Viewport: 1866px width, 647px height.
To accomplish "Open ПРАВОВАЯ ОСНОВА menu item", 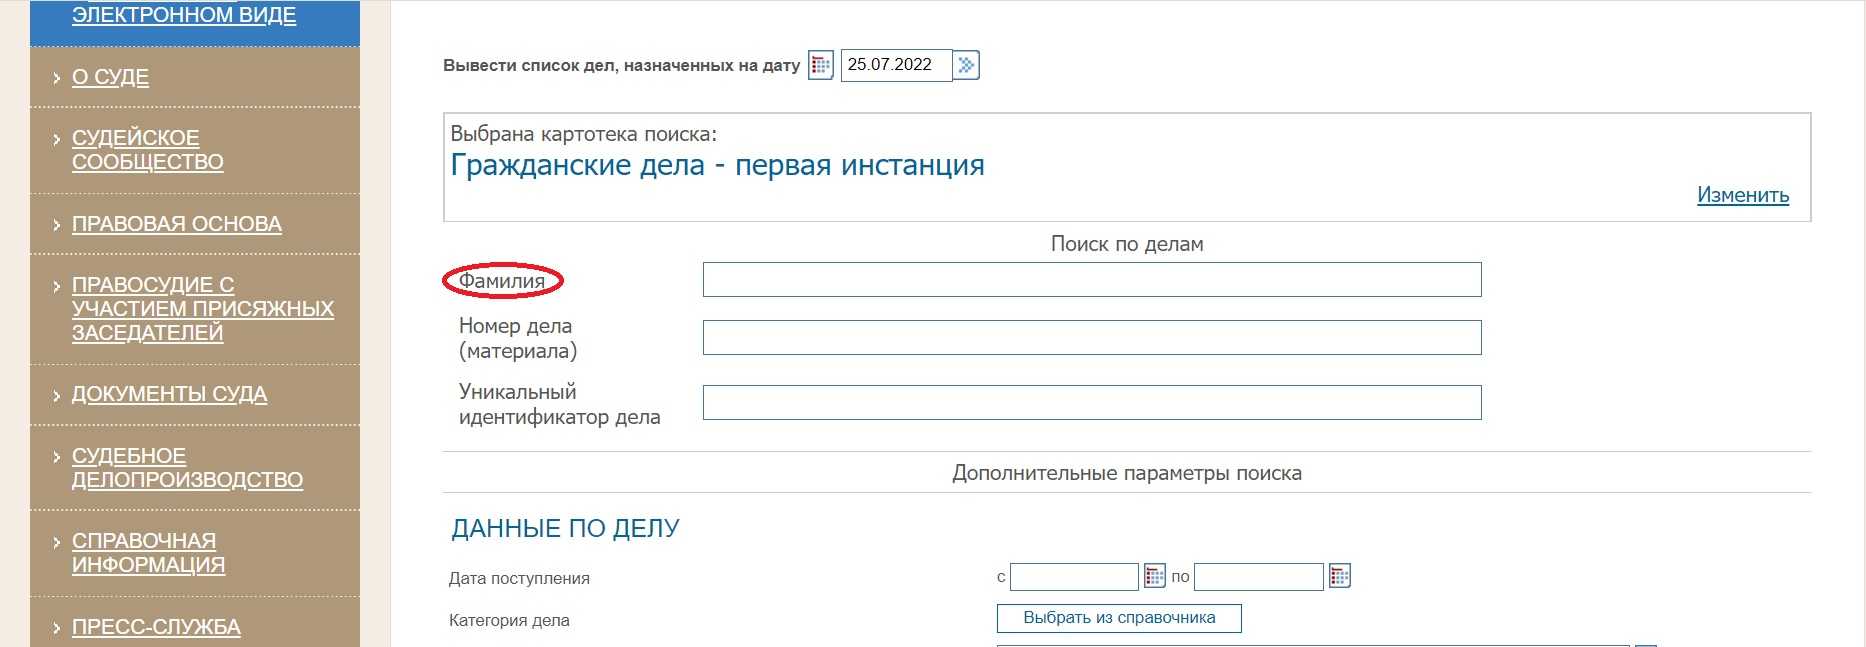I will click(x=176, y=224).
